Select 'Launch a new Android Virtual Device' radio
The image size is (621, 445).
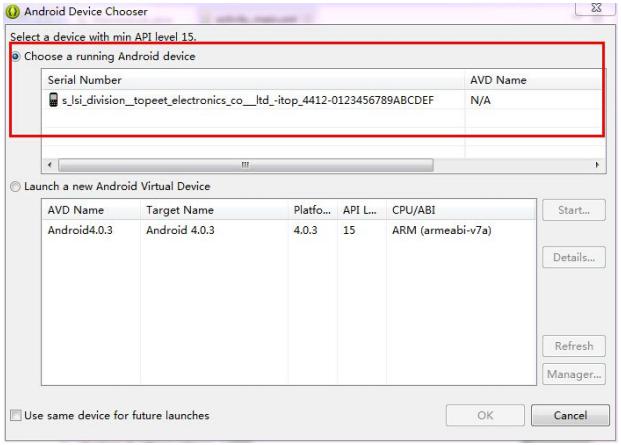[x=15, y=186]
